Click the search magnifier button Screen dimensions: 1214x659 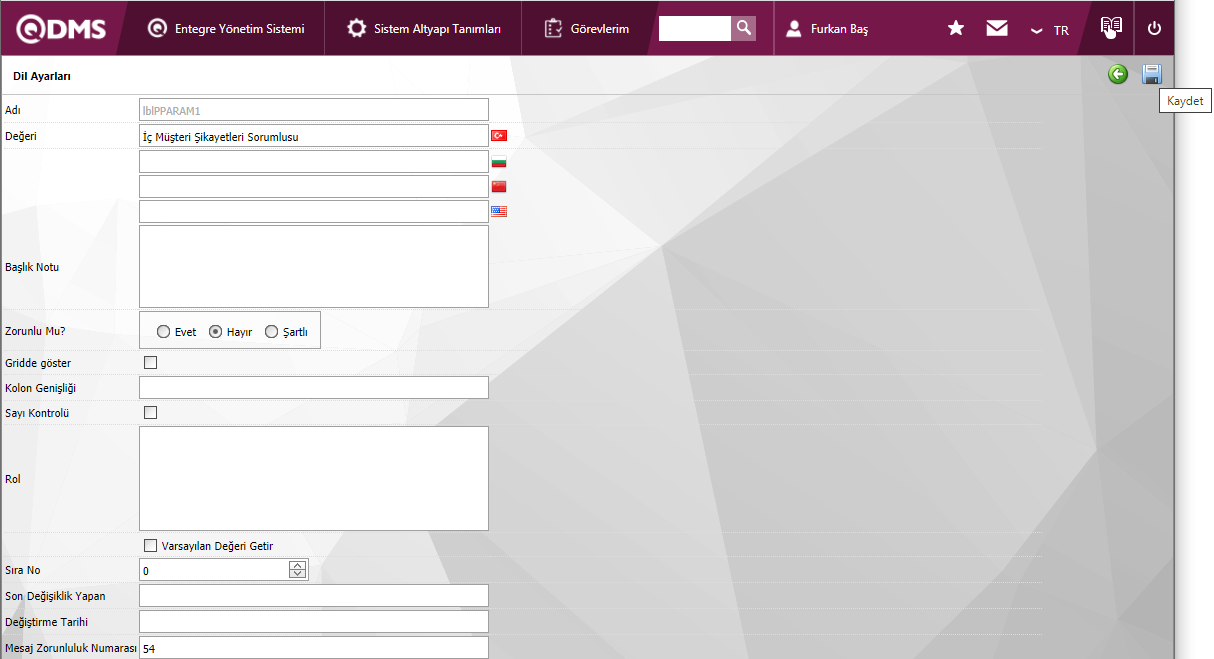point(743,28)
